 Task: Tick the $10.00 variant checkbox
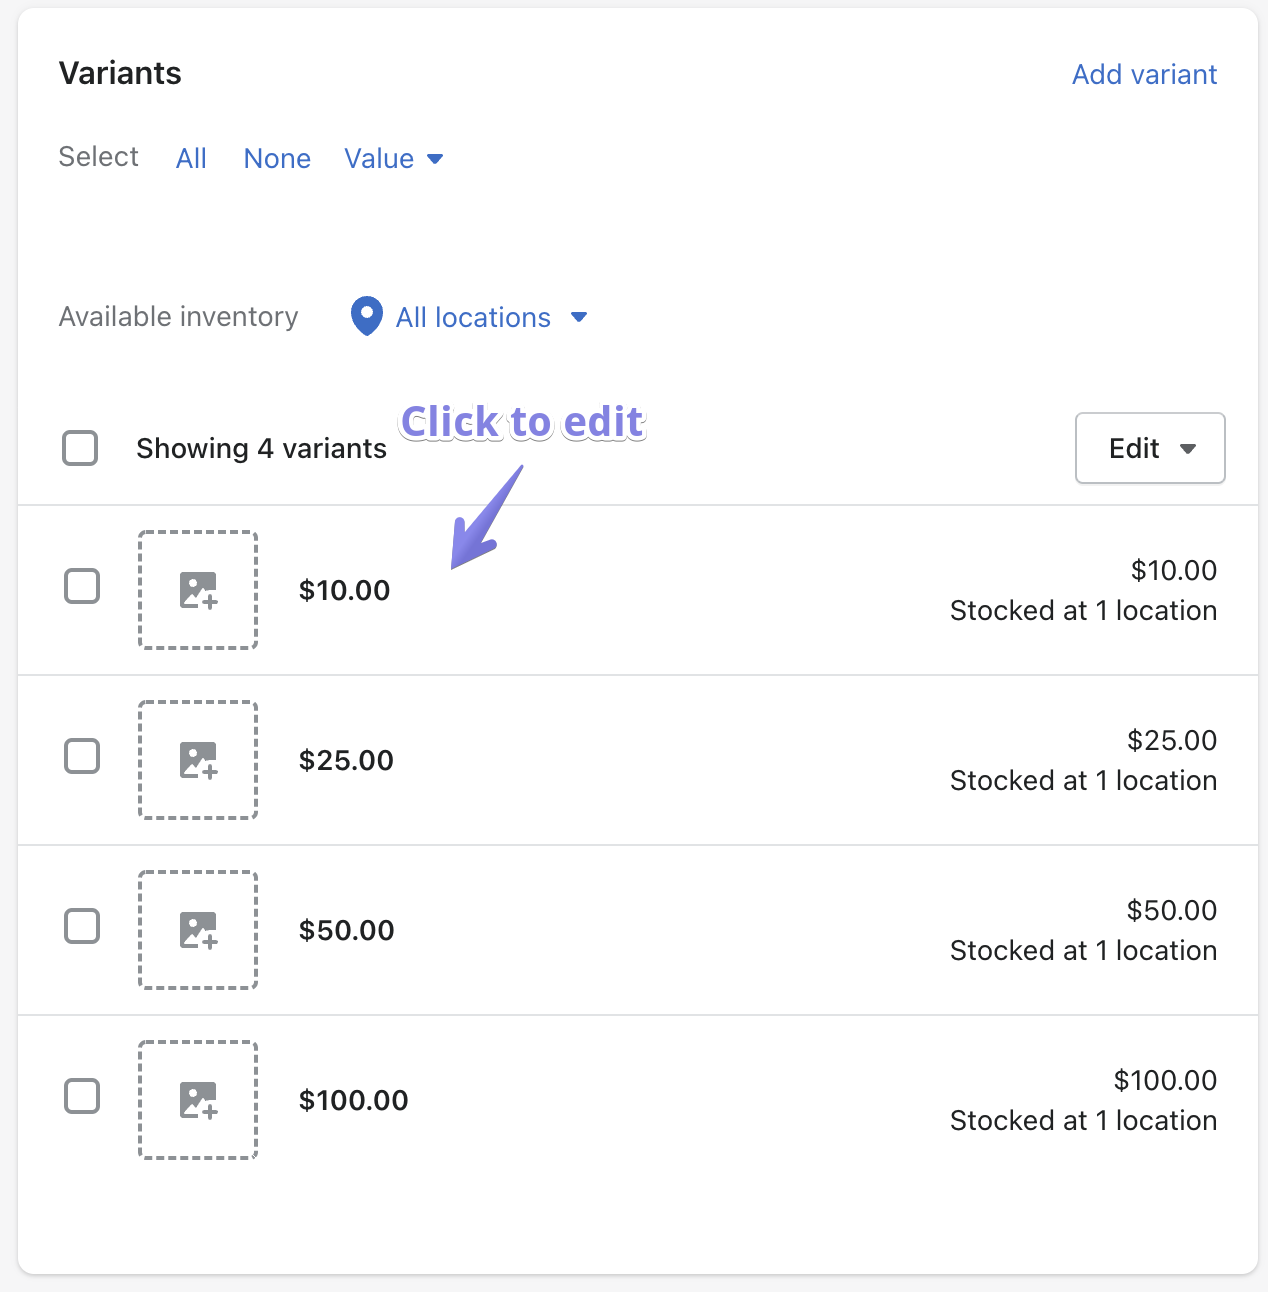82,586
